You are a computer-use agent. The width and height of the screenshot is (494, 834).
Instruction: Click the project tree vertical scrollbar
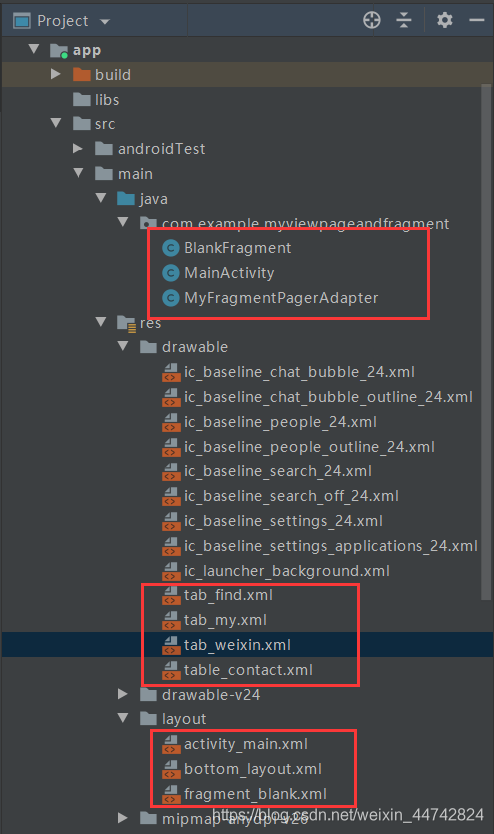485,342
